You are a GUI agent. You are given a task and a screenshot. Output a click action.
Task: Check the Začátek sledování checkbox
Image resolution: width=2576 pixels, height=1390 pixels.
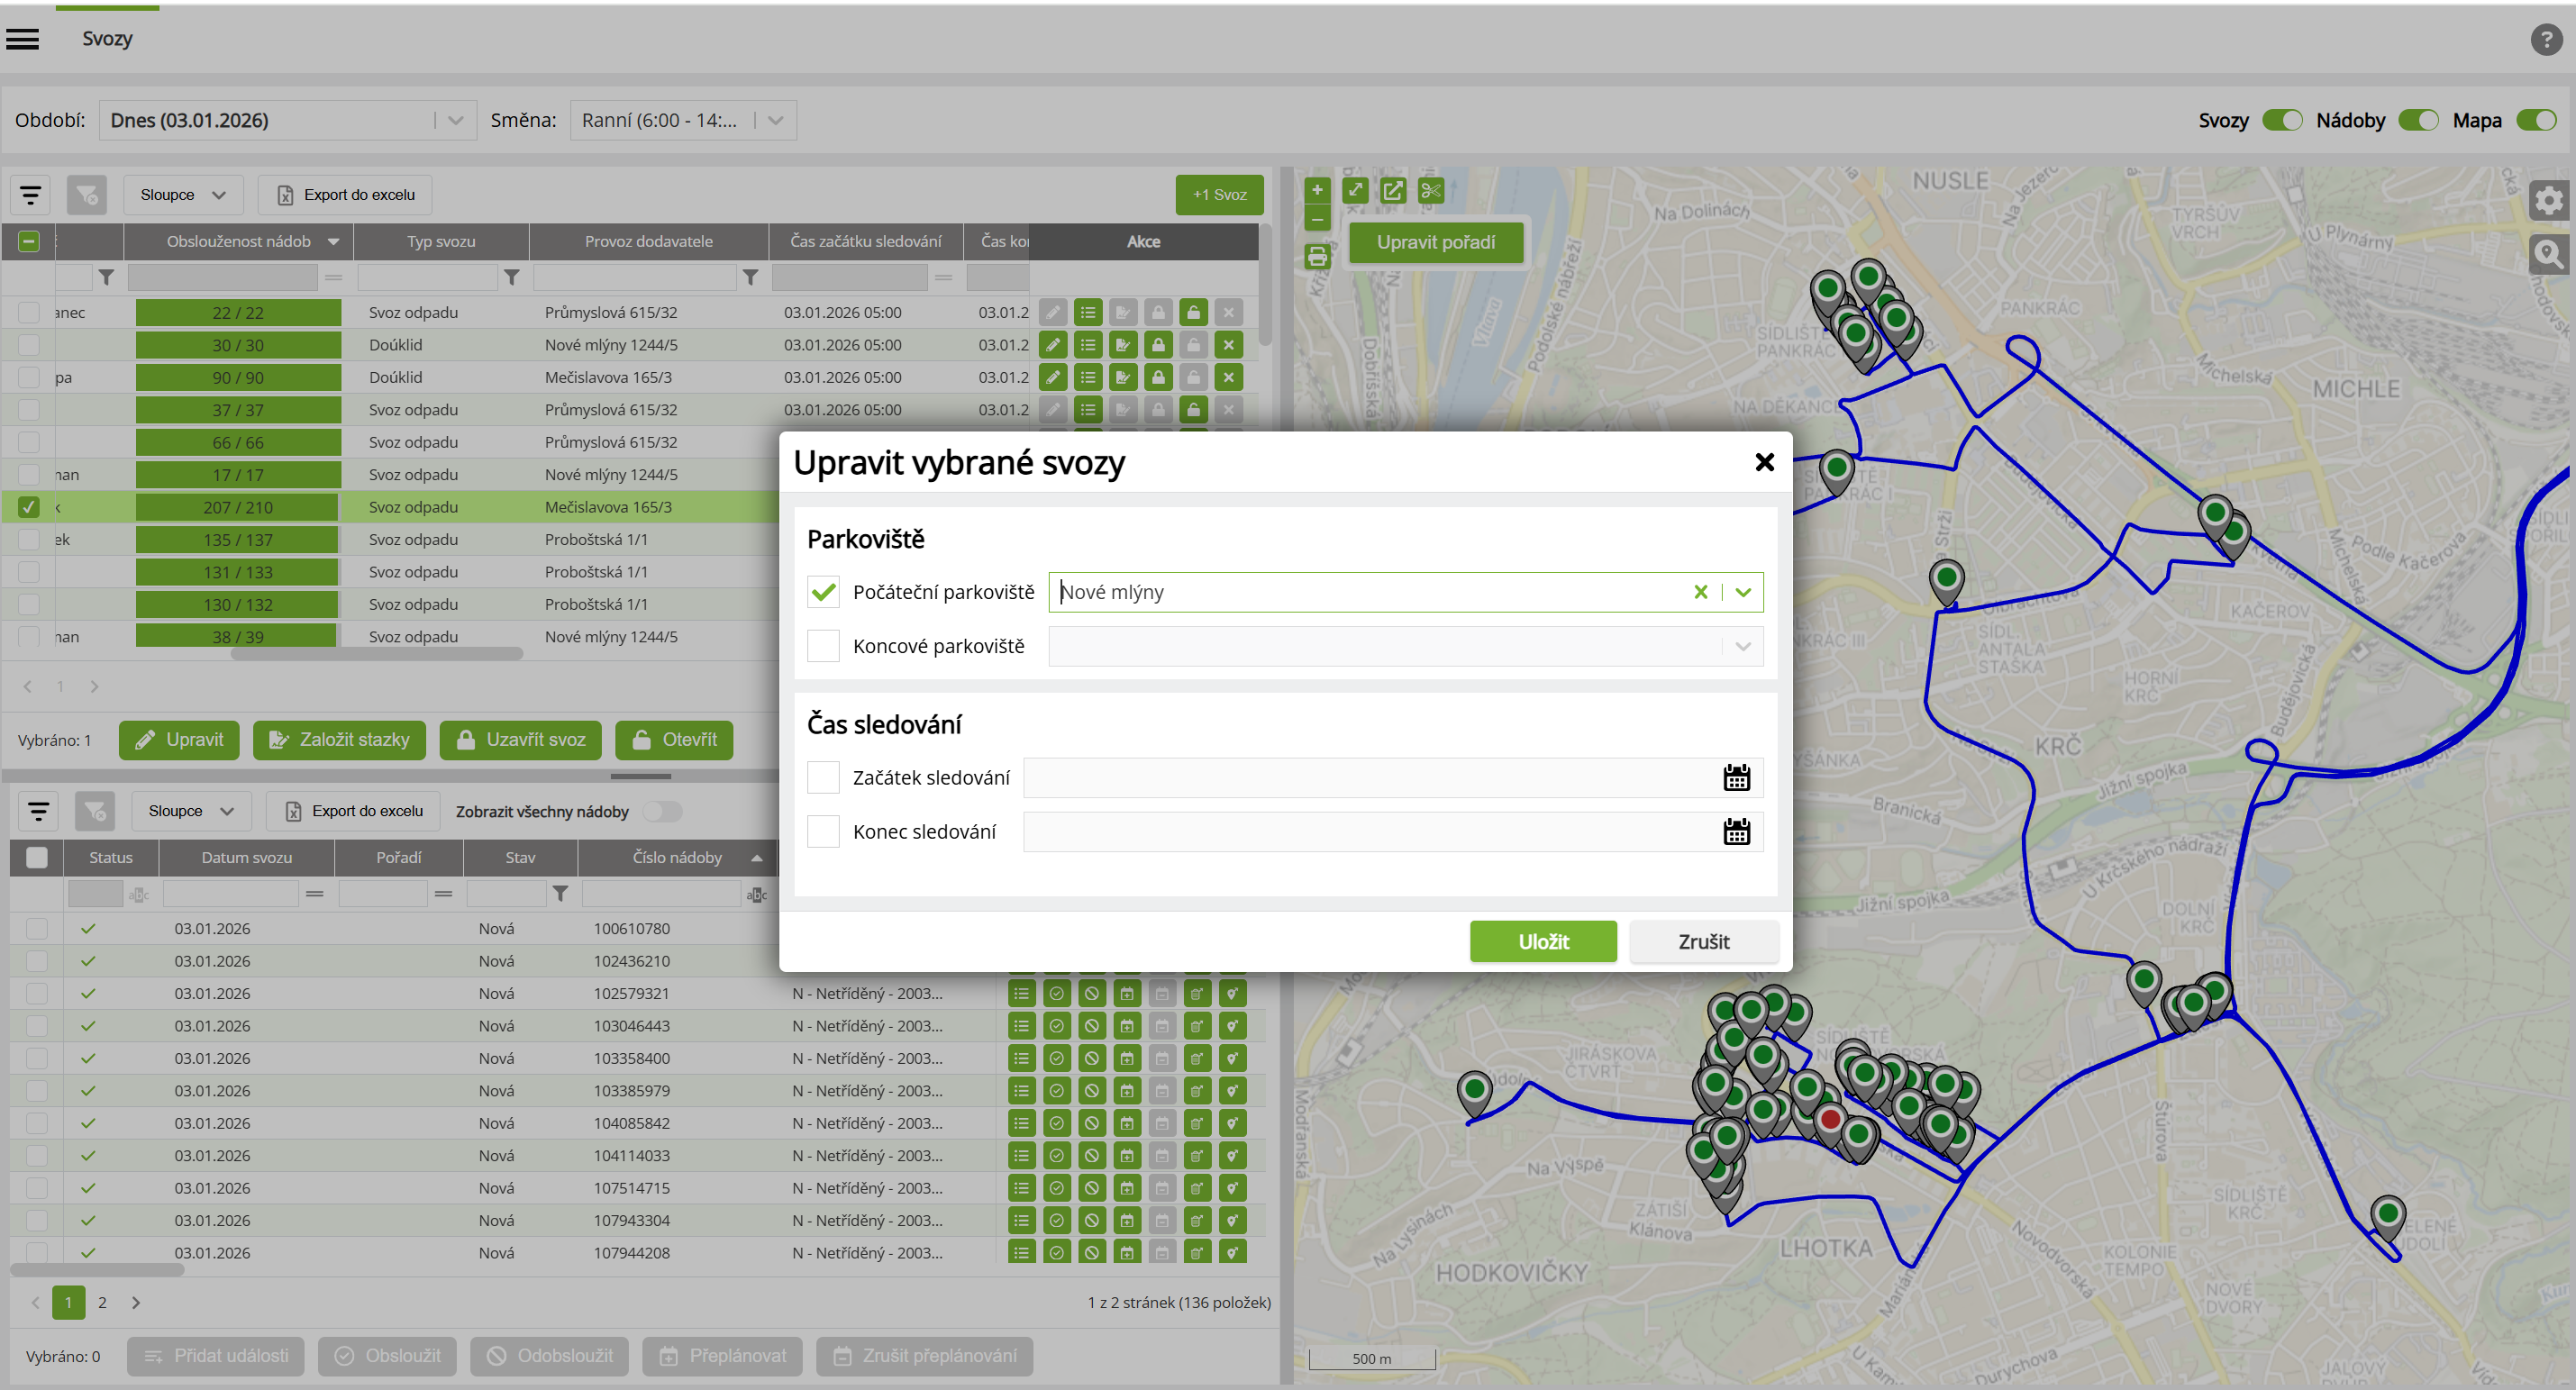pyautogui.click(x=823, y=778)
